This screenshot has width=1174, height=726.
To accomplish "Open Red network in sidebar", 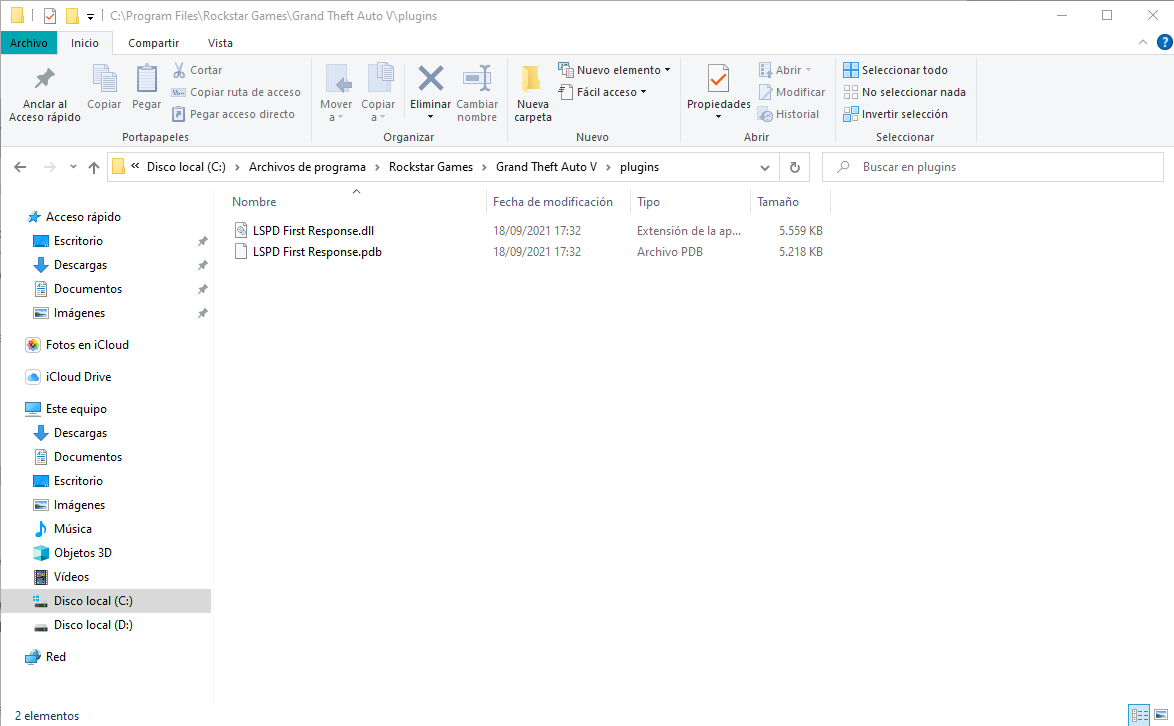I will (55, 657).
